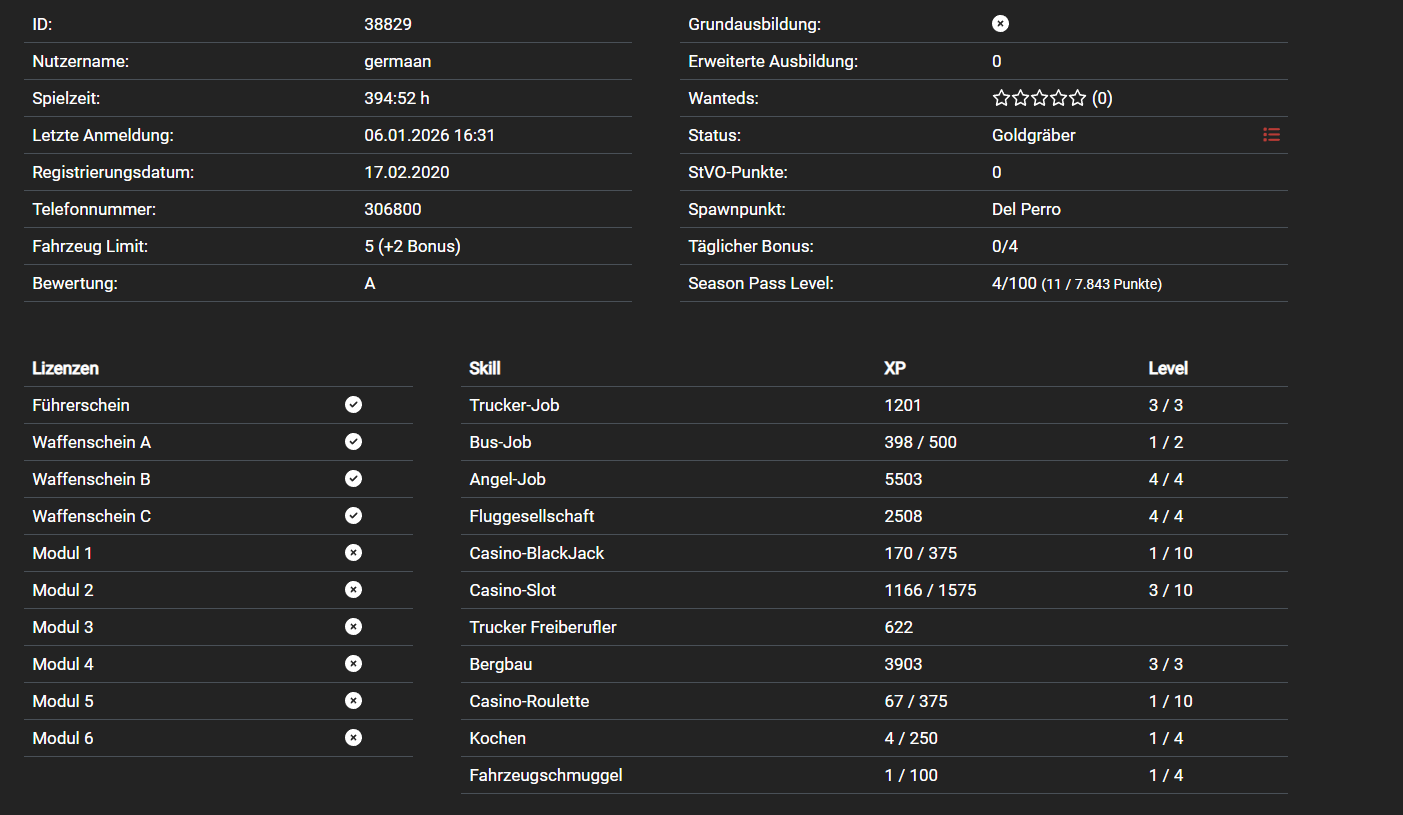Click the red list icon next to Goldgräber status
This screenshot has width=1403, height=815.
tap(1271, 135)
